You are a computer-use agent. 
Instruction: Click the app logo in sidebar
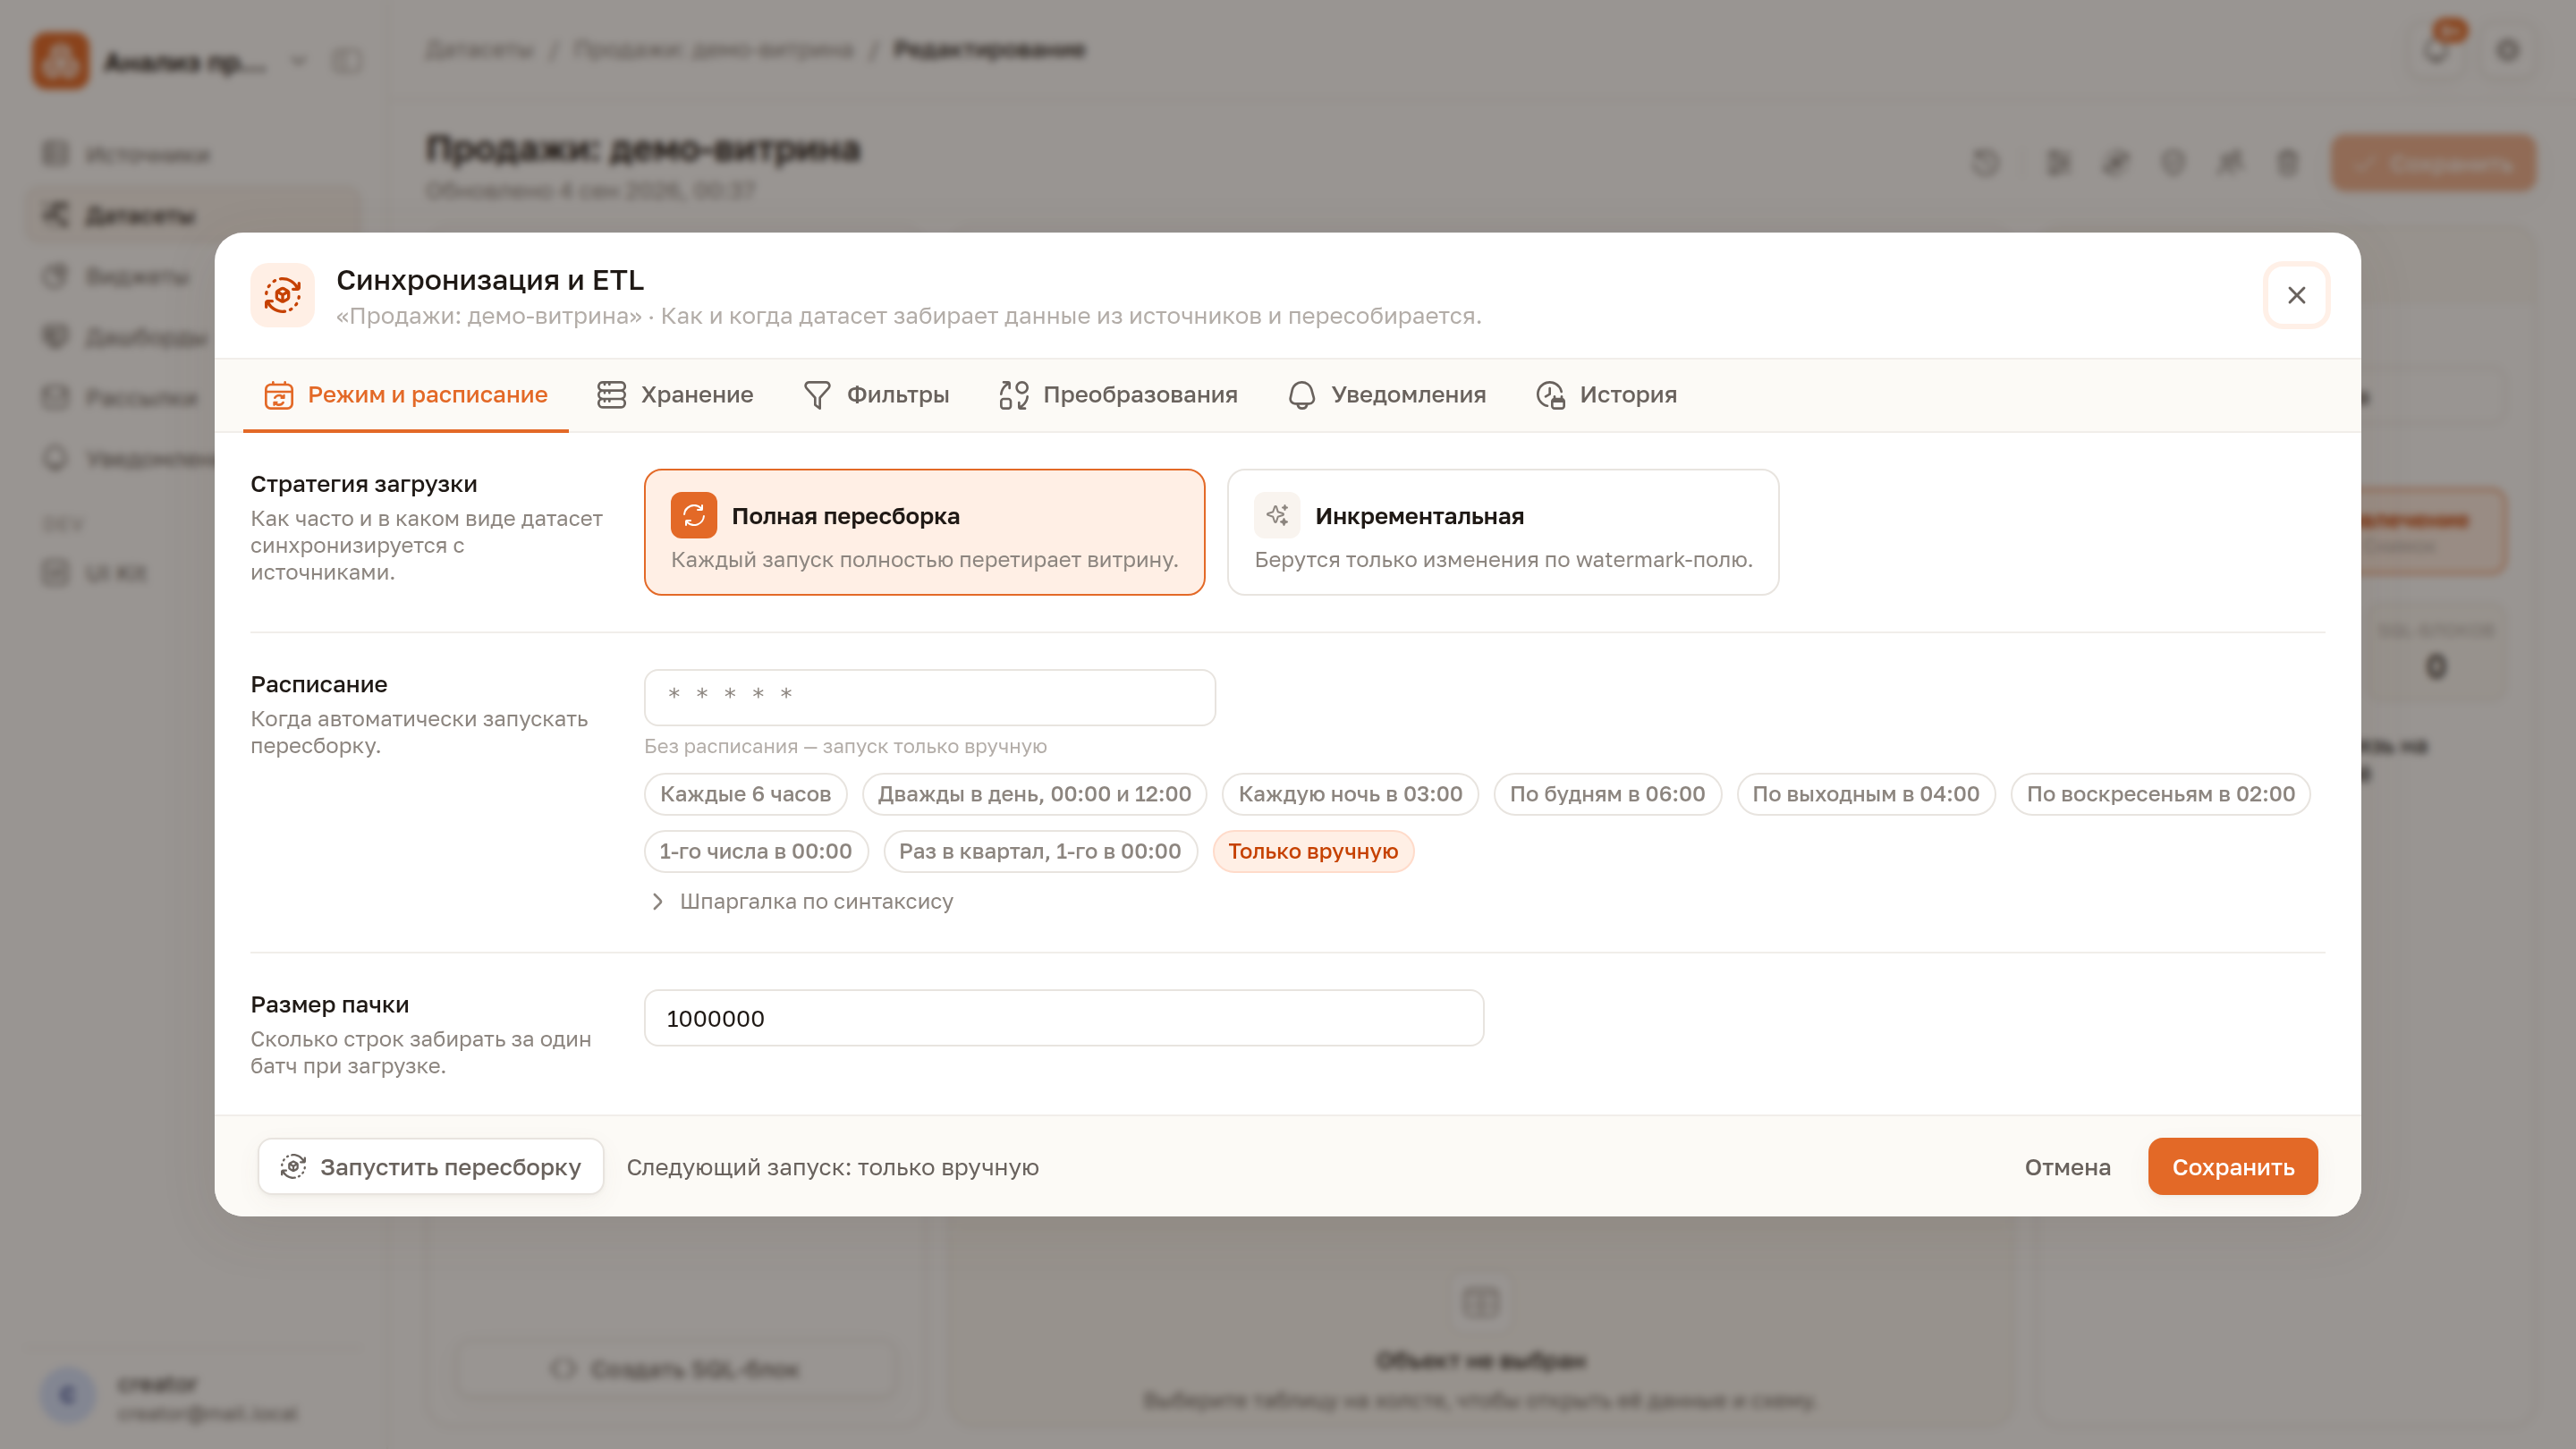(60, 61)
